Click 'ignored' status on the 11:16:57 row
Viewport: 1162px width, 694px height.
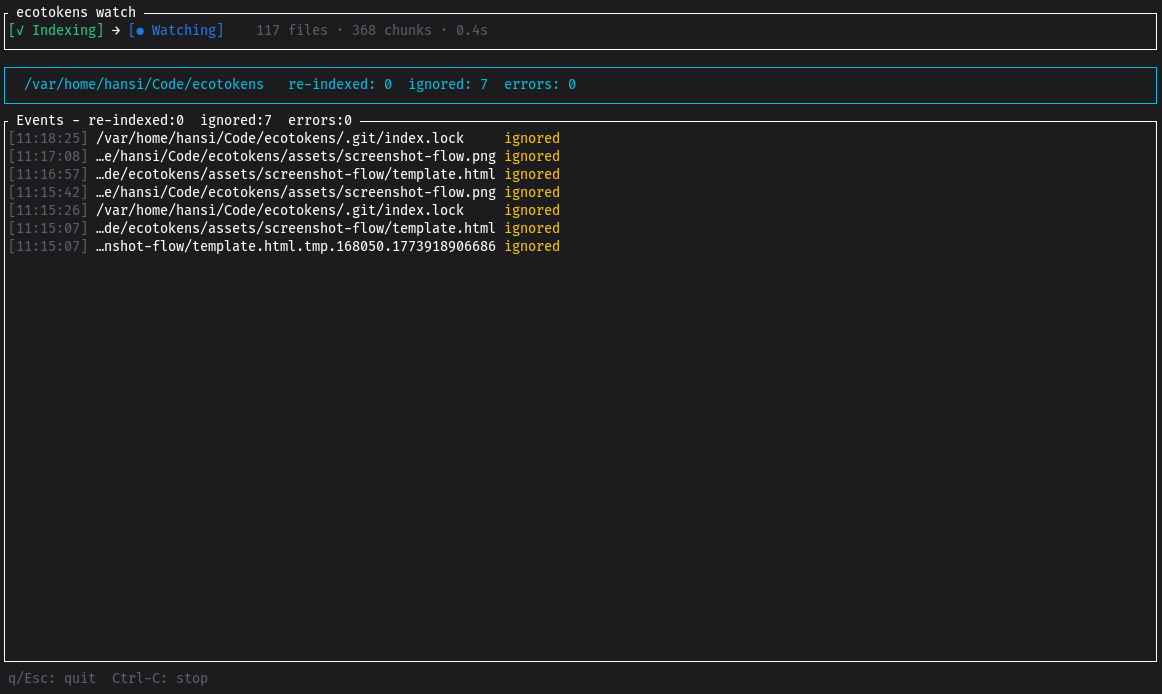pyautogui.click(x=532, y=174)
